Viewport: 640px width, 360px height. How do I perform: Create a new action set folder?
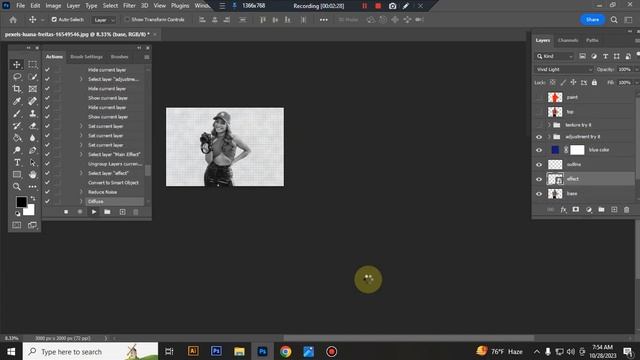107,212
